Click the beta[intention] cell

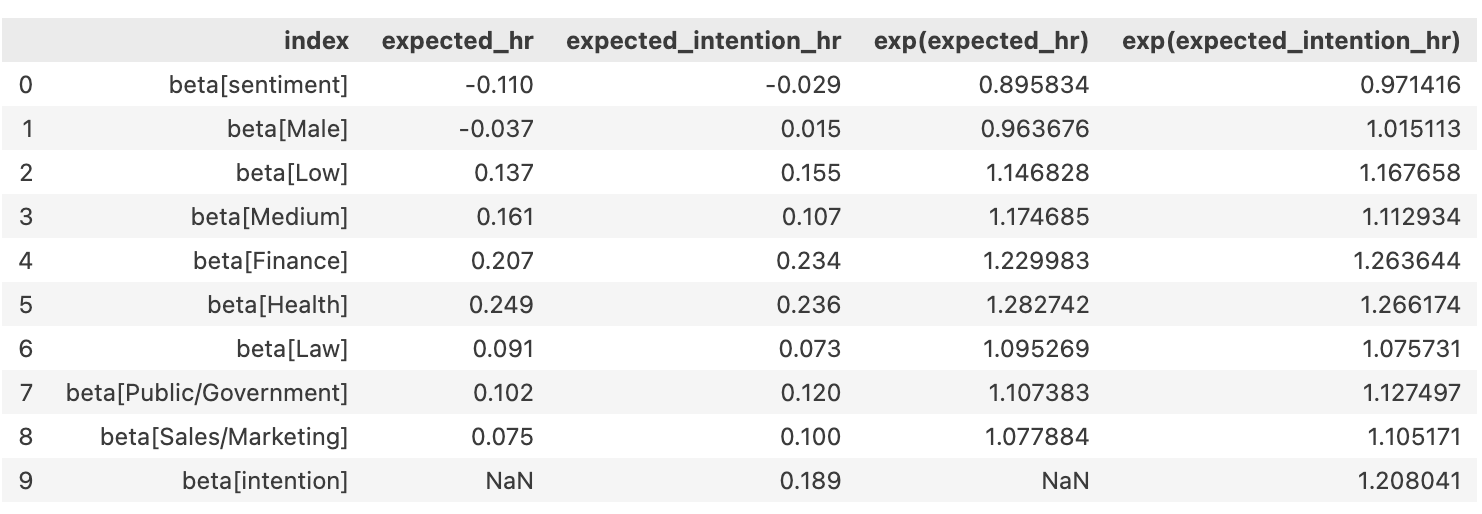(265, 481)
